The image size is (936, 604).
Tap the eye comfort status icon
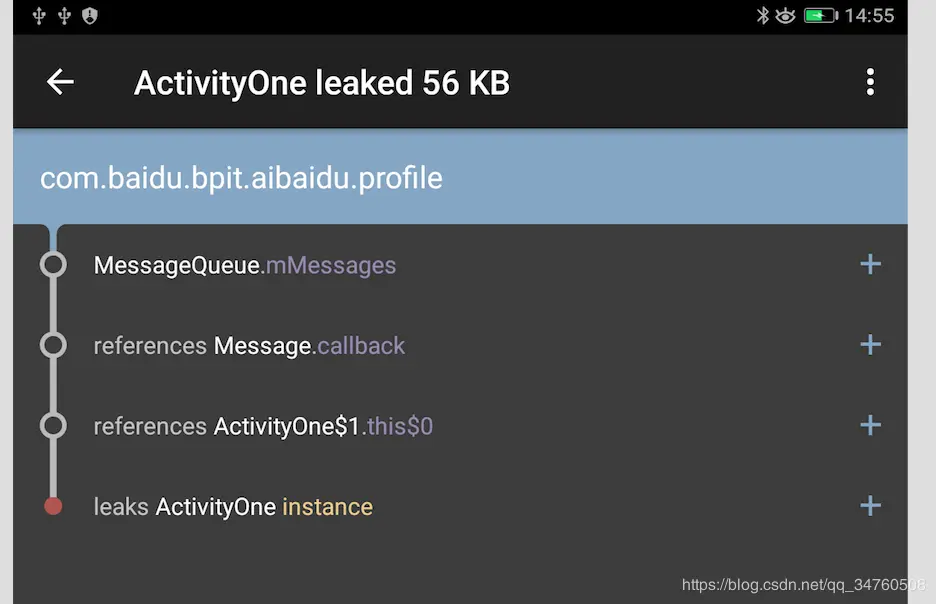tap(785, 16)
